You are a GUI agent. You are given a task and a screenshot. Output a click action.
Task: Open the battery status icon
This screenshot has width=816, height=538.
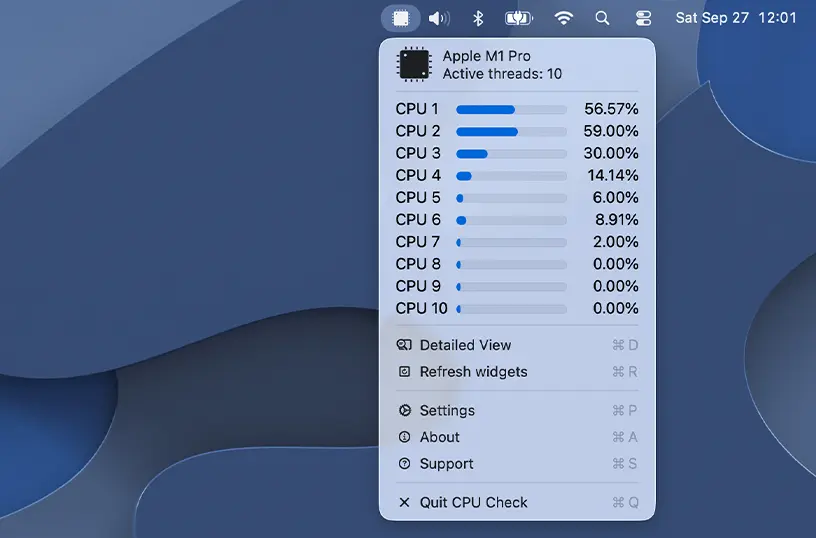pos(519,18)
